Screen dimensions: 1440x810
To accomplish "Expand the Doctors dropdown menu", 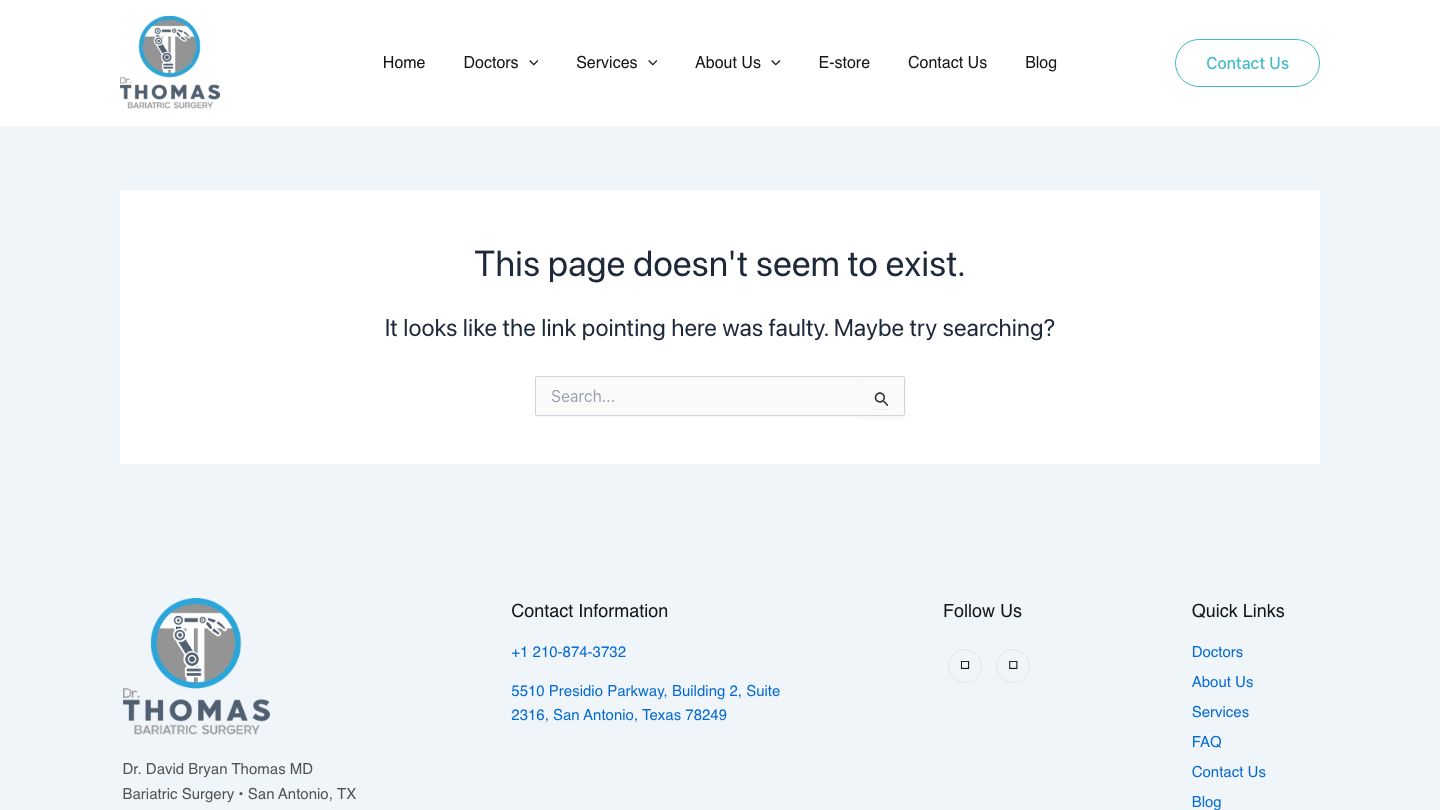I will (x=501, y=62).
